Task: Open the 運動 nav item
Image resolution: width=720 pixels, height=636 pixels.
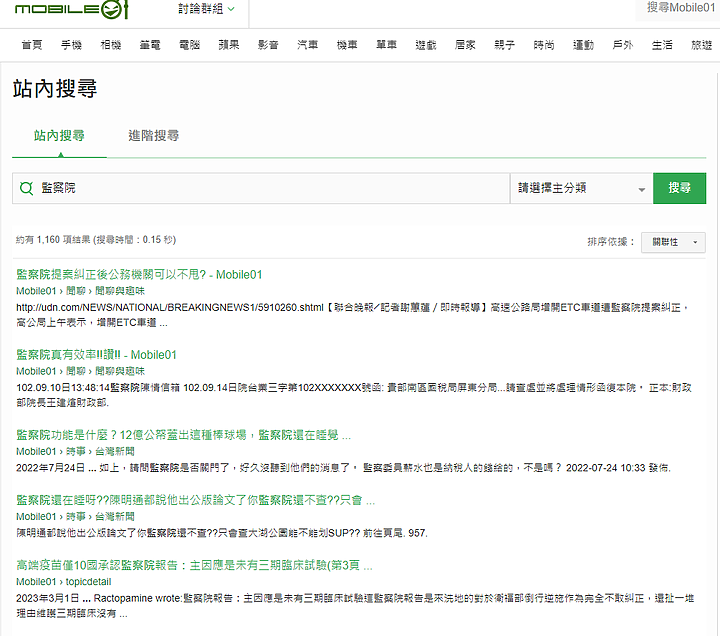Action: (x=584, y=45)
